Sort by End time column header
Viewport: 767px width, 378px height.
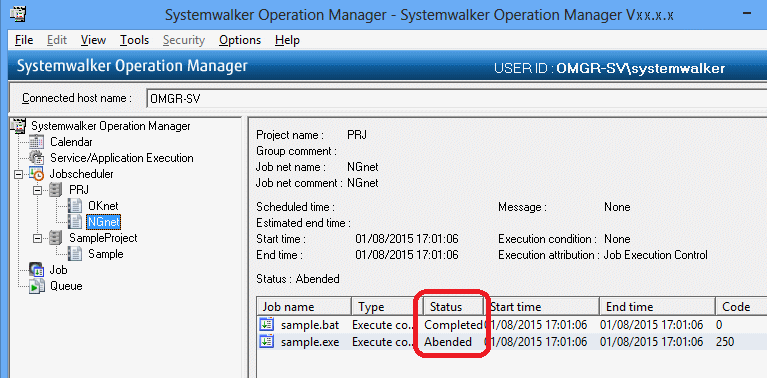657,307
